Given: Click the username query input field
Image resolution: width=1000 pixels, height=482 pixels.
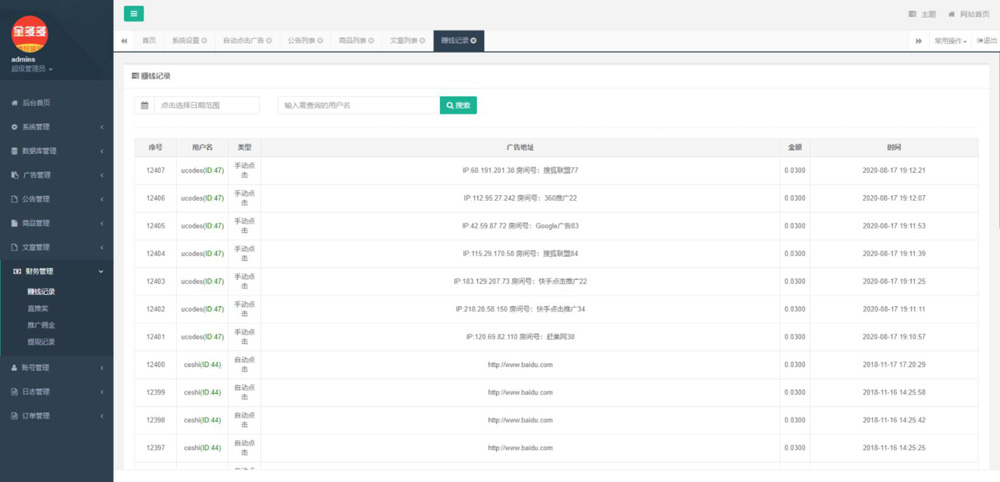Looking at the screenshot, I should click(x=358, y=105).
